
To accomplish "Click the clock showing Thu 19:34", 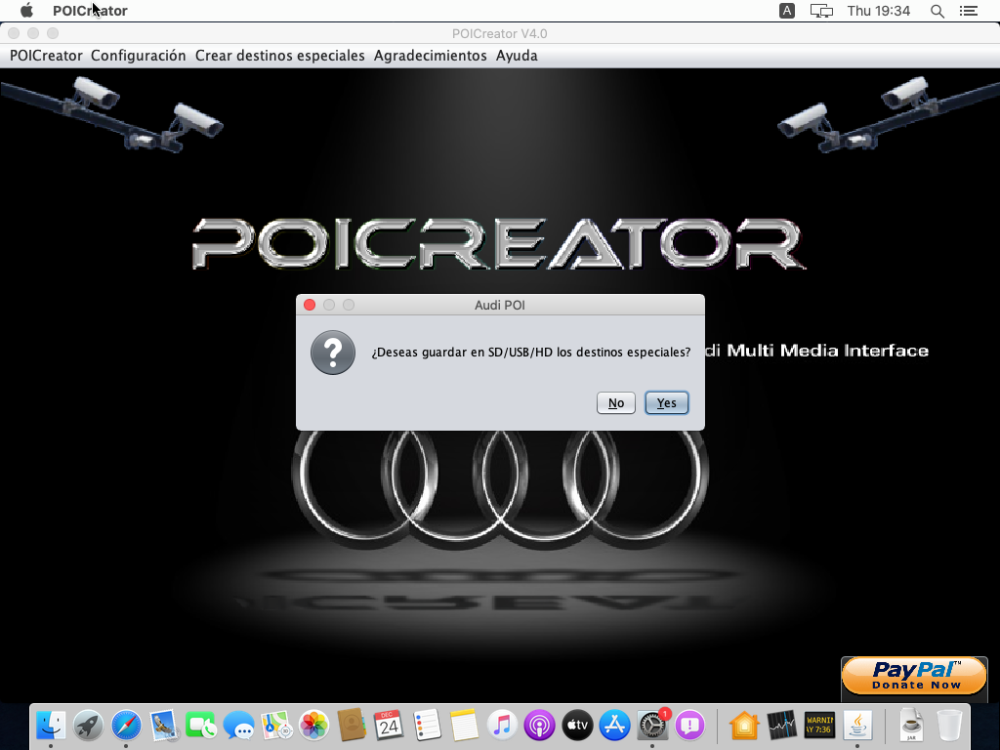I will [878, 10].
